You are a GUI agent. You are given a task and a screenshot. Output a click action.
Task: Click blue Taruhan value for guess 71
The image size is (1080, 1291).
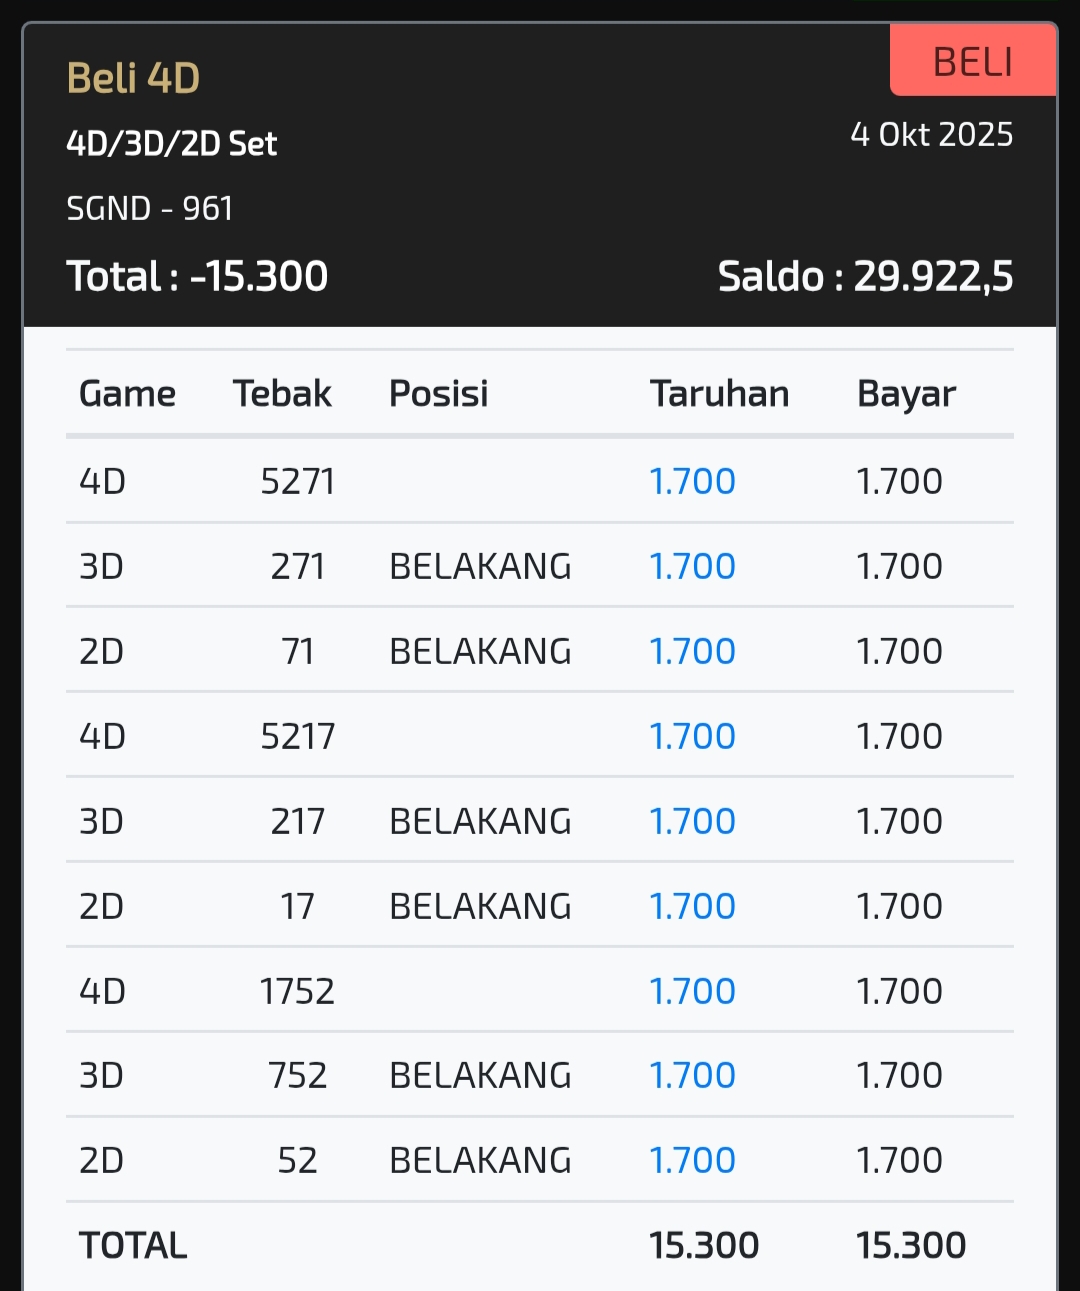click(692, 651)
